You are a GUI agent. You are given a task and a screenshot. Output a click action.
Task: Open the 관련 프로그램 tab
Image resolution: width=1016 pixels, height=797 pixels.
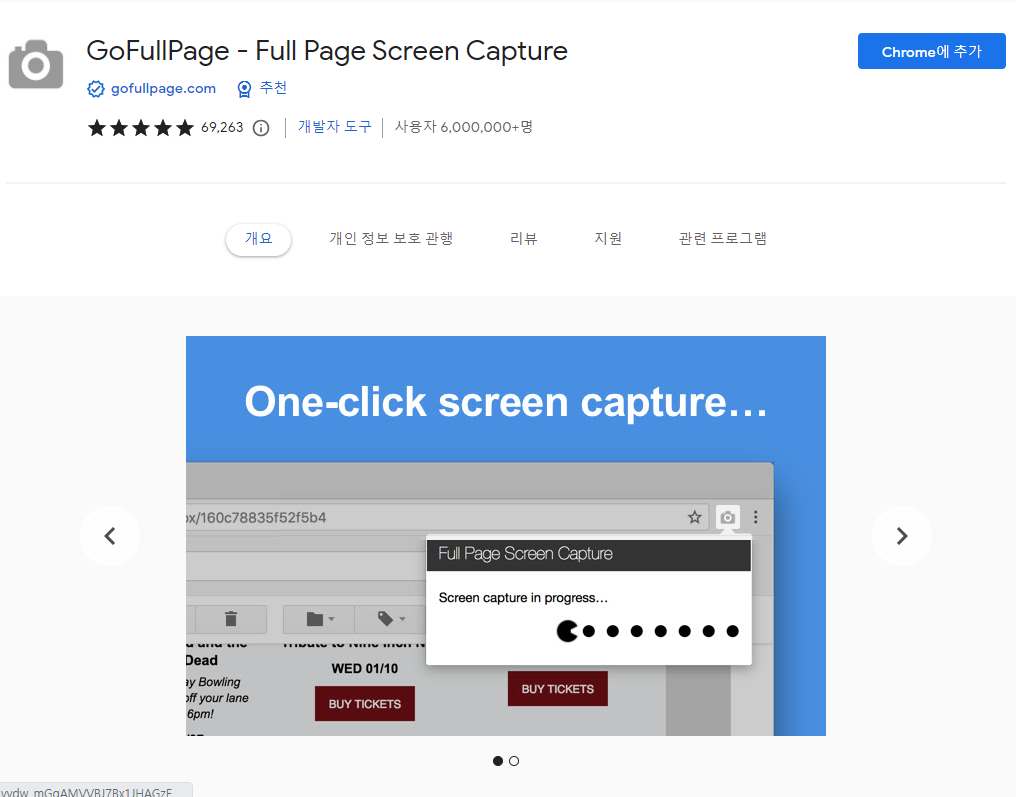(x=722, y=238)
